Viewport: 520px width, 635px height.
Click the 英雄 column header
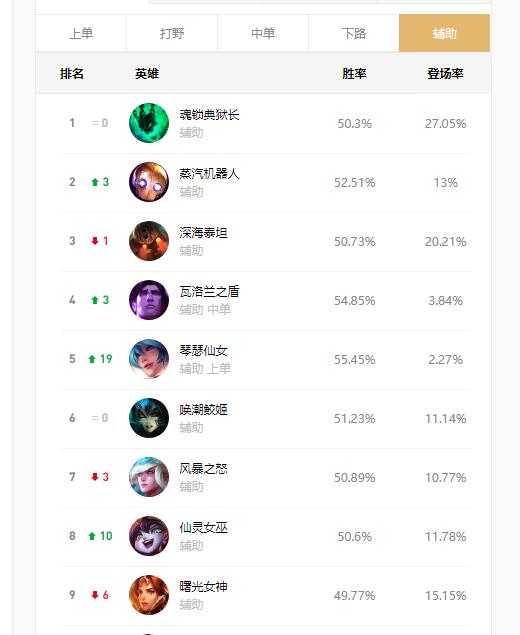pos(147,74)
